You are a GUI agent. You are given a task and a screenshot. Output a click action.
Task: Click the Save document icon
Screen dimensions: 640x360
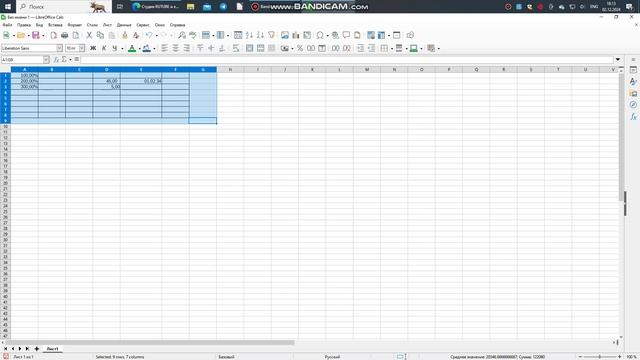click(36, 36)
